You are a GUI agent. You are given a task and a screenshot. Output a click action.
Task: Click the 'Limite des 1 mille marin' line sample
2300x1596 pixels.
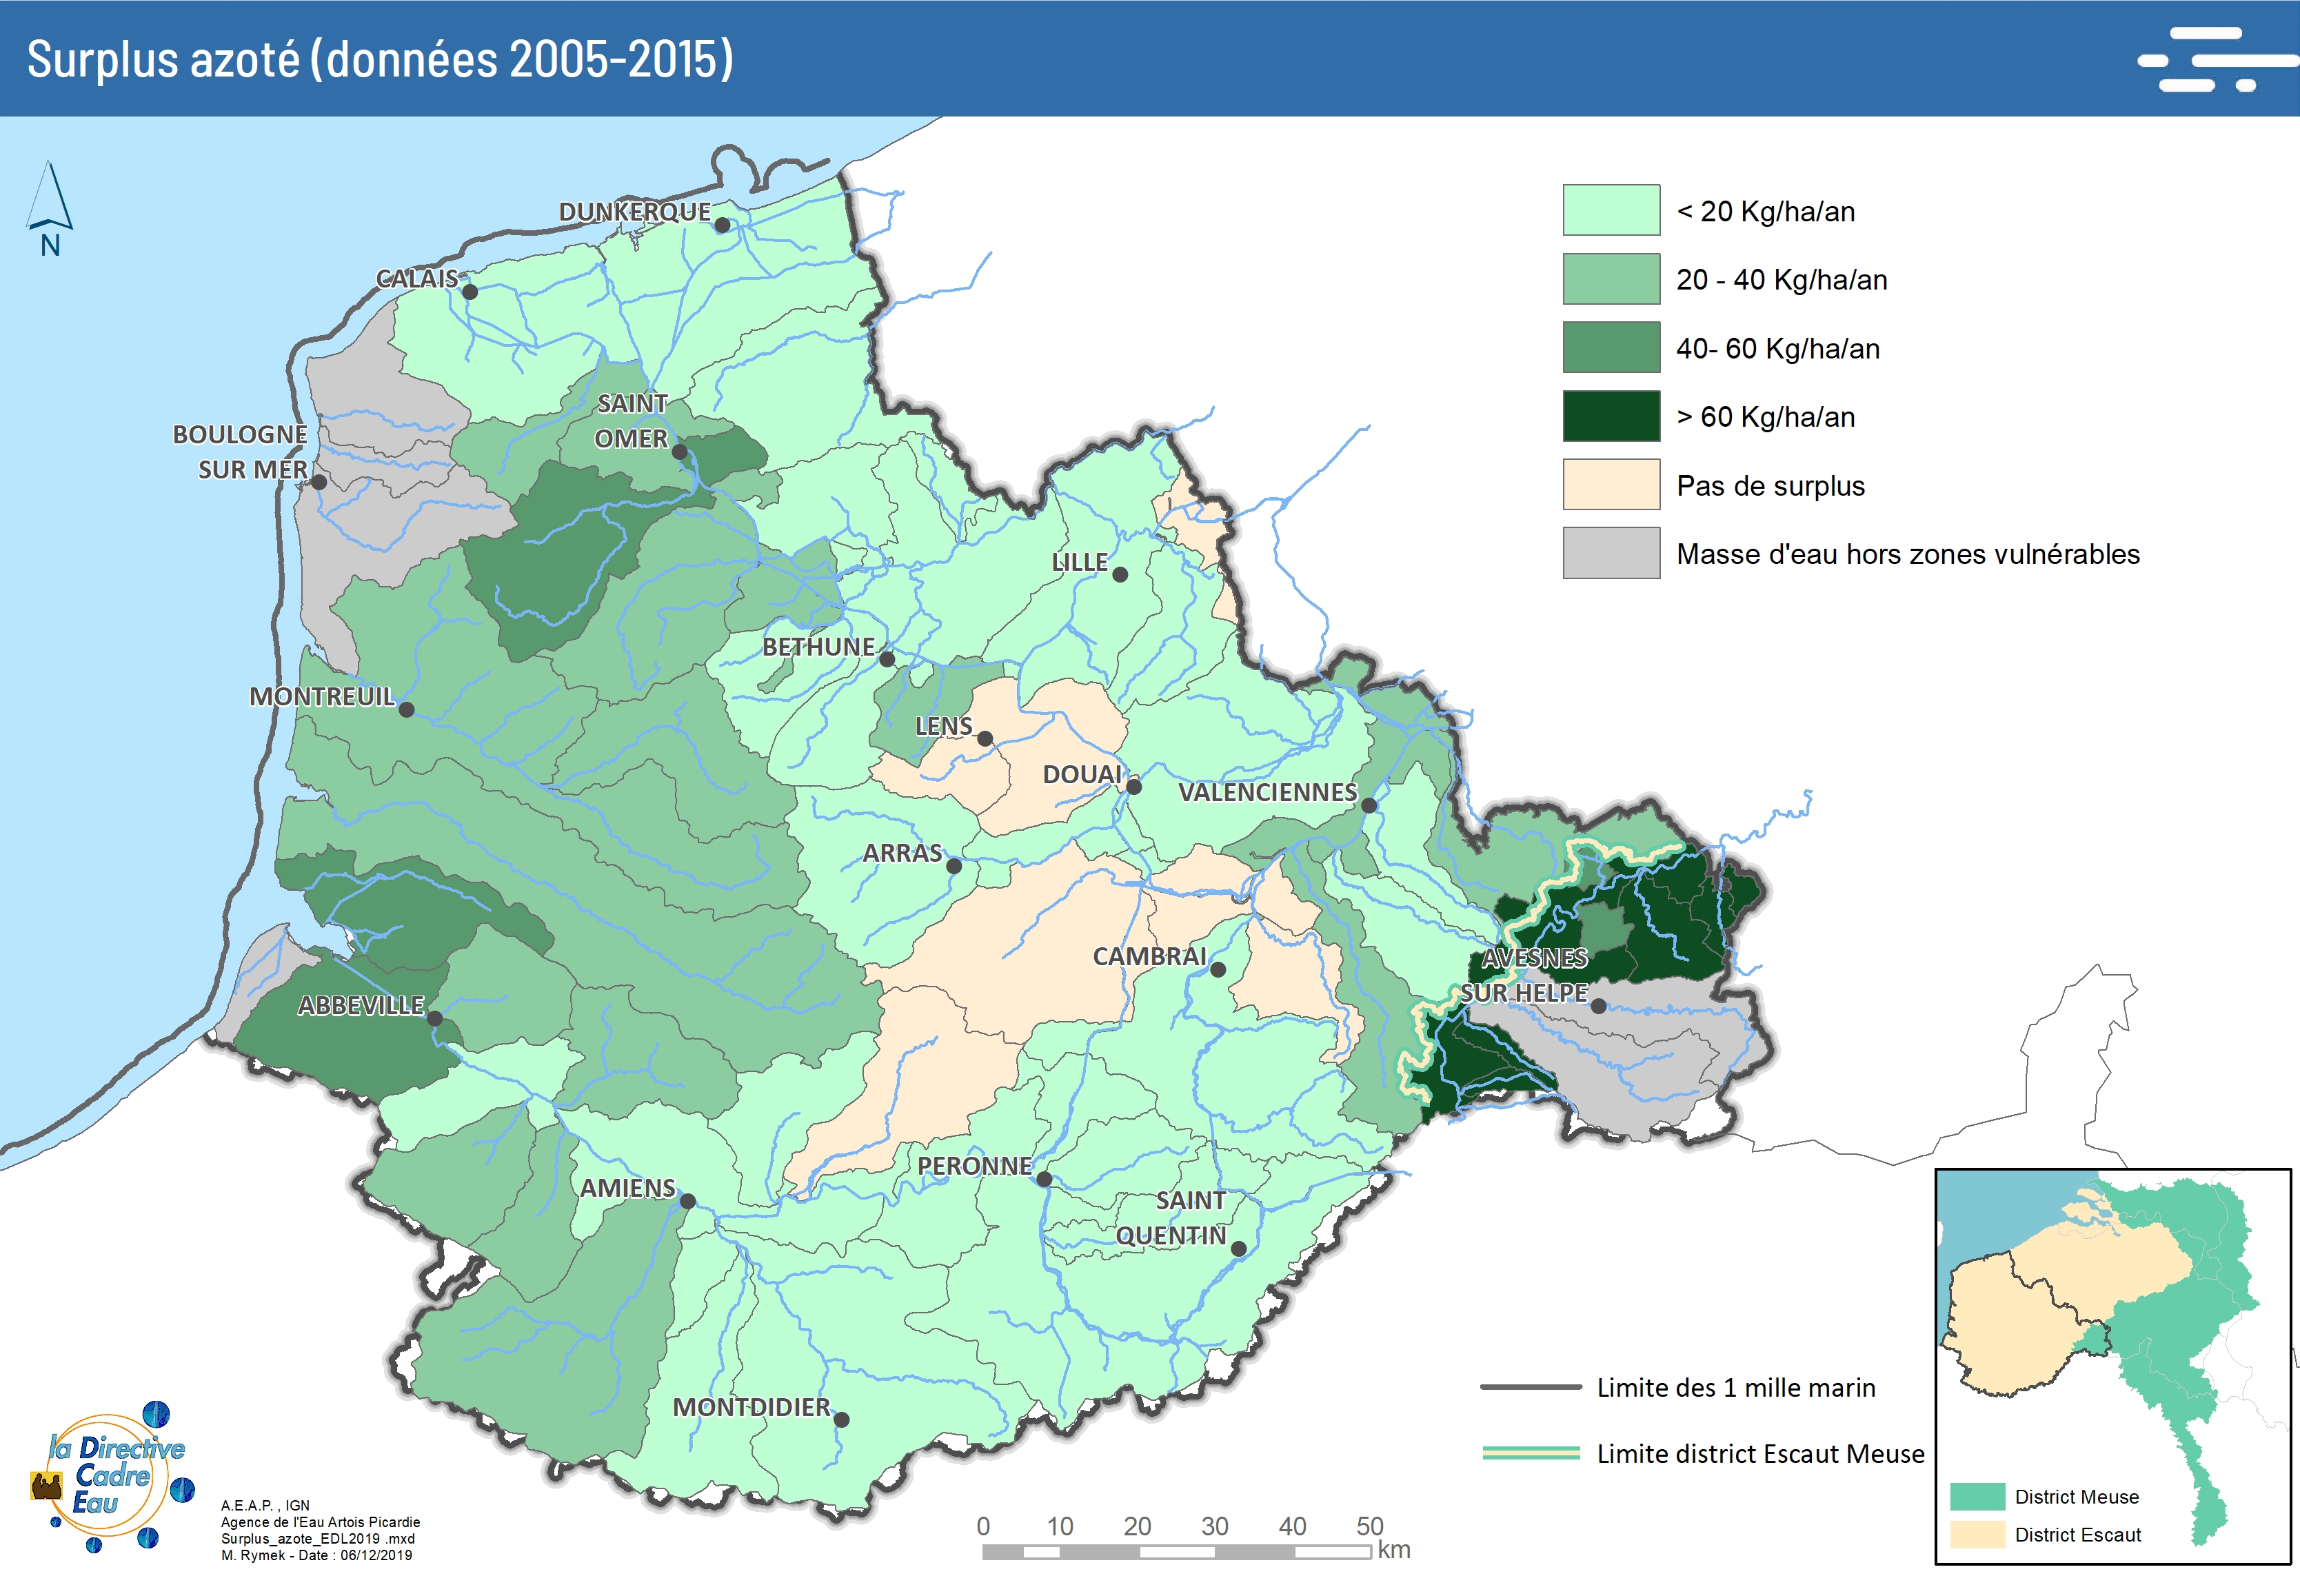pyautogui.click(x=1530, y=1387)
